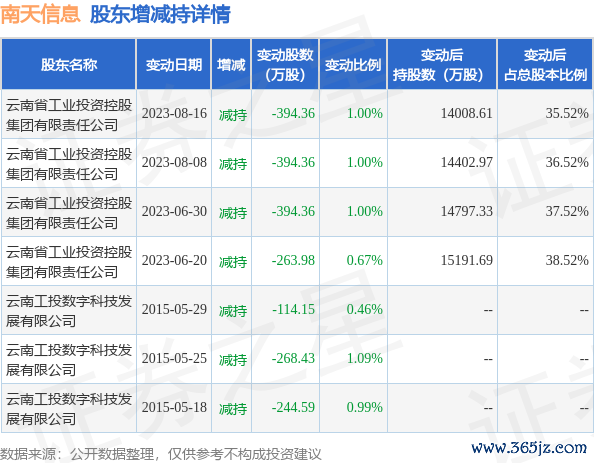Click the 数据来源 disclaimer footer text

[161, 454]
